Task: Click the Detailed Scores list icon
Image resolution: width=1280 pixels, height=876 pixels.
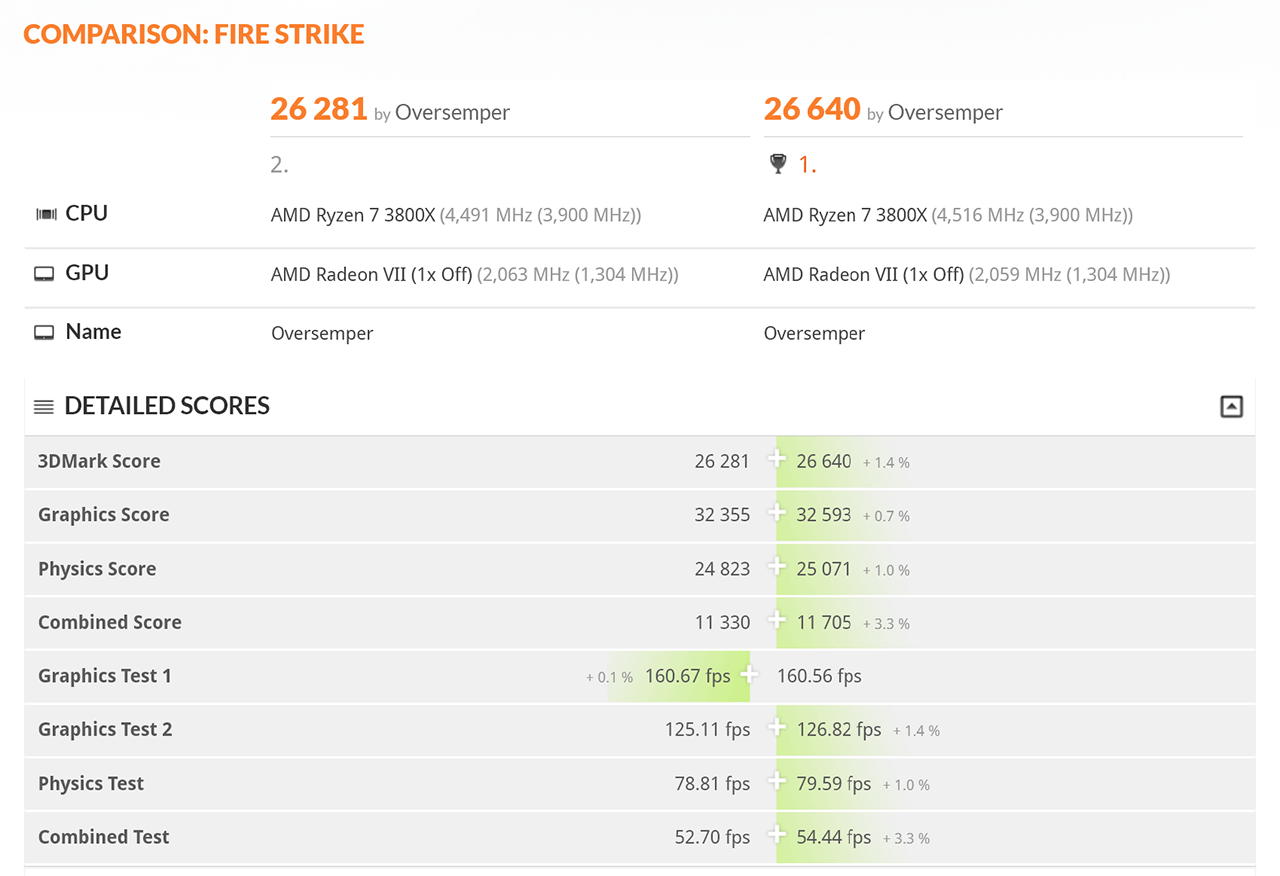Action: pyautogui.click(x=44, y=407)
